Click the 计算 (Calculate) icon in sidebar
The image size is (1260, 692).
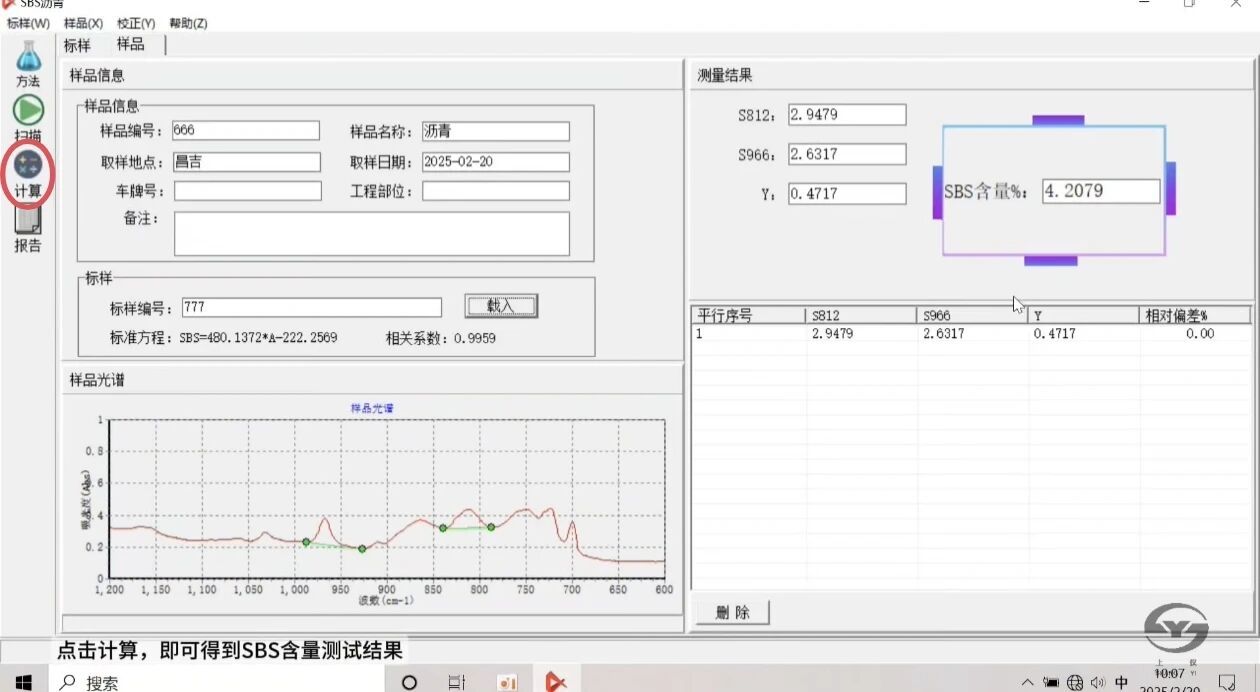click(x=28, y=165)
